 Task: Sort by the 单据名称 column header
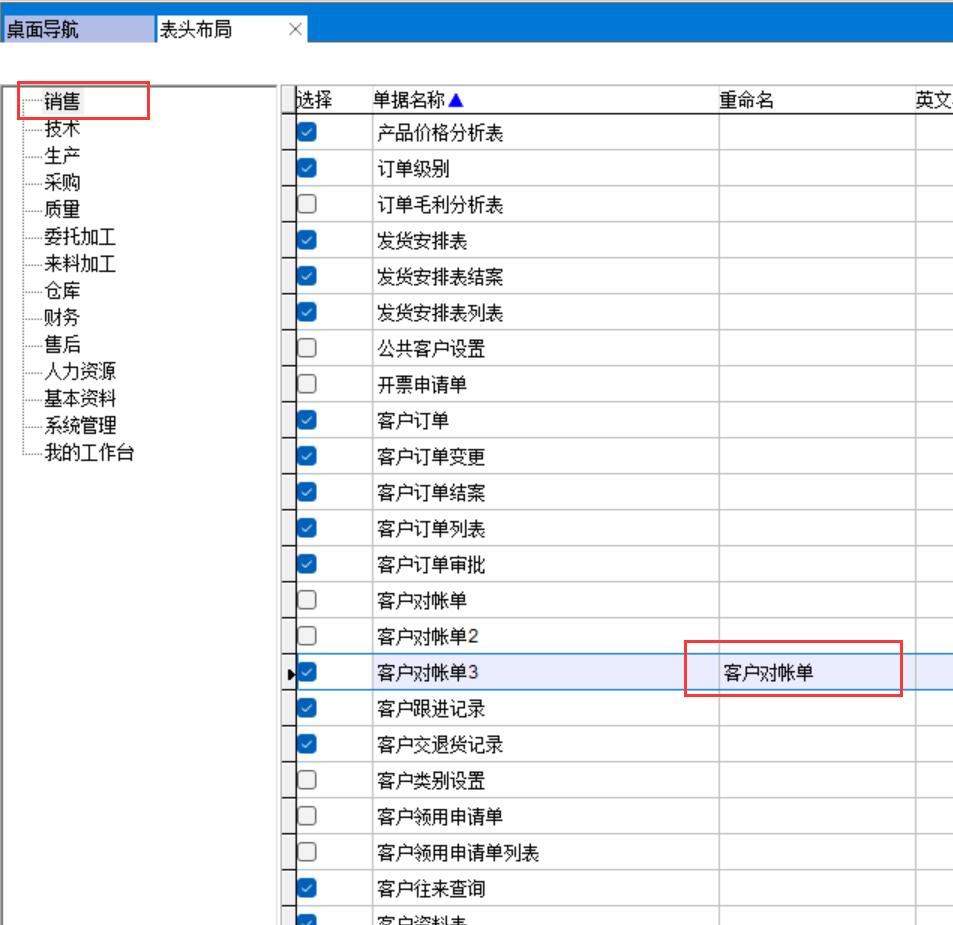pos(410,100)
